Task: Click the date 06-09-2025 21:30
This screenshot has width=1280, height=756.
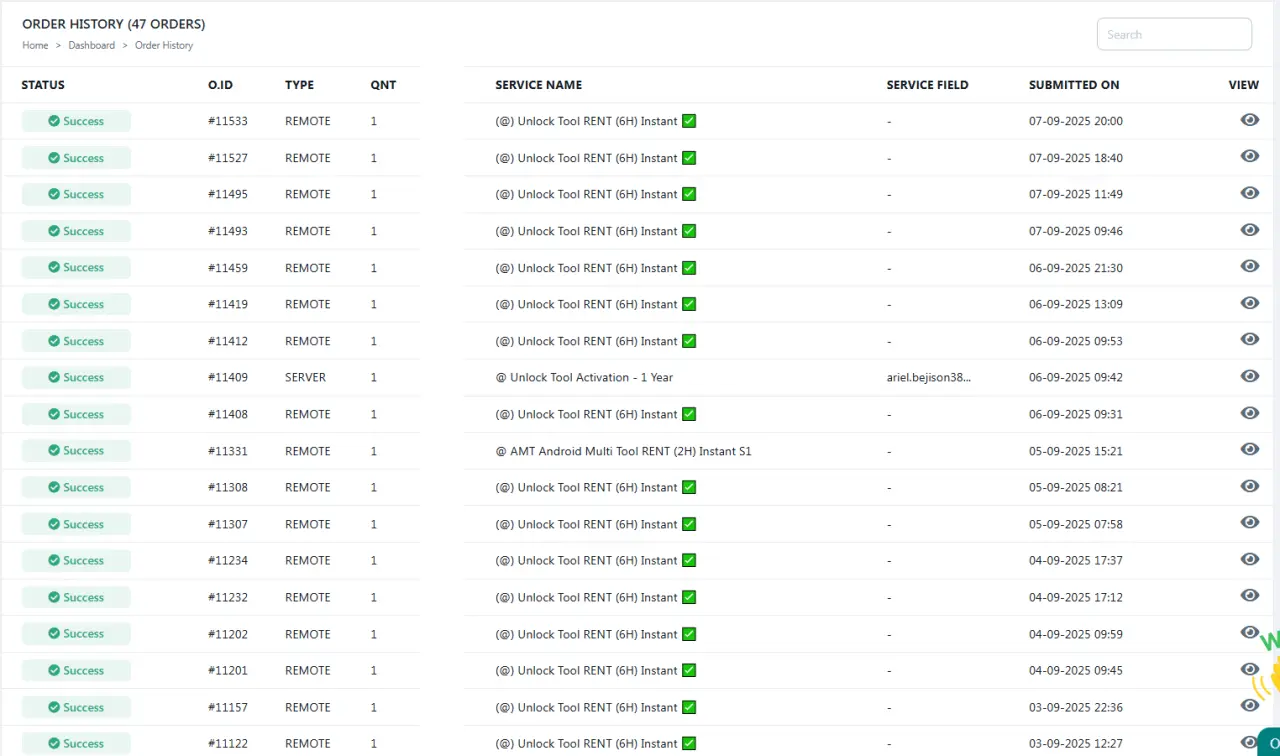Action: (1076, 268)
